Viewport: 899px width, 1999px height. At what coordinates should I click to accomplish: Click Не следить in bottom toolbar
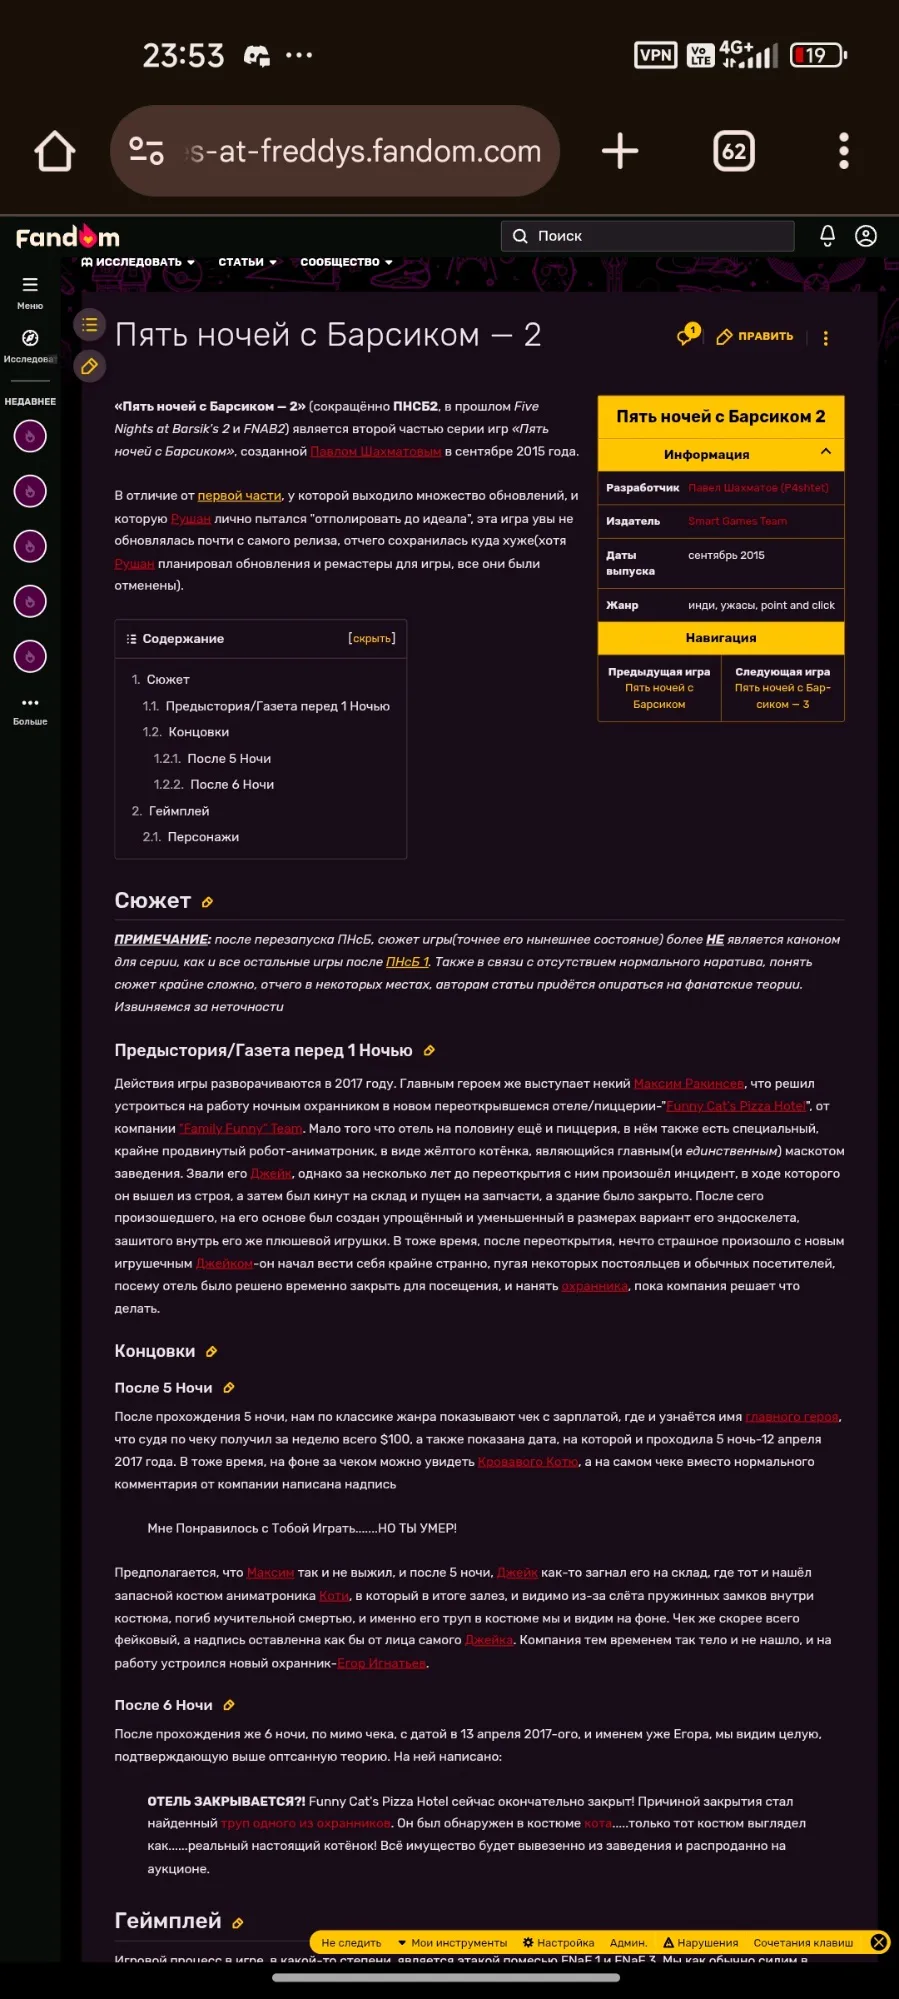tap(351, 1943)
